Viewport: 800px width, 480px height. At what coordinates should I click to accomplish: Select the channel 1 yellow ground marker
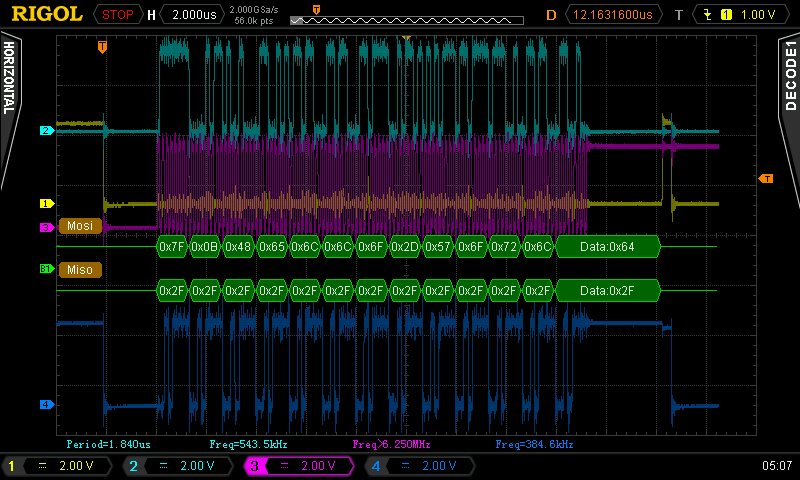tap(47, 204)
